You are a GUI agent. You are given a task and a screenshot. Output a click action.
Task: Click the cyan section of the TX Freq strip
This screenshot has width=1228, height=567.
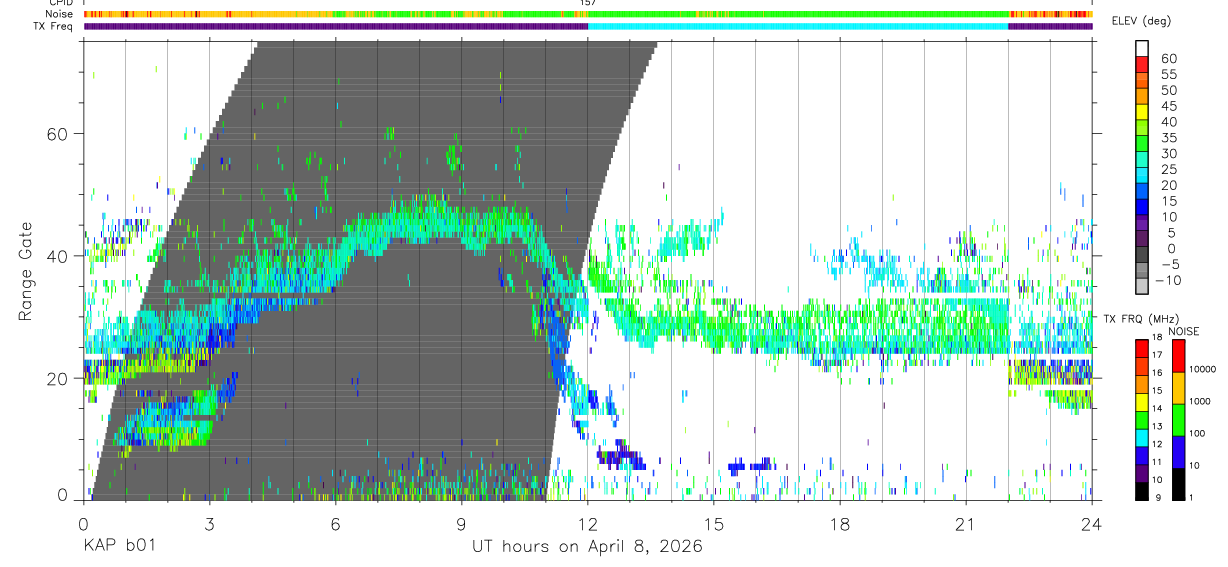click(x=798, y=26)
